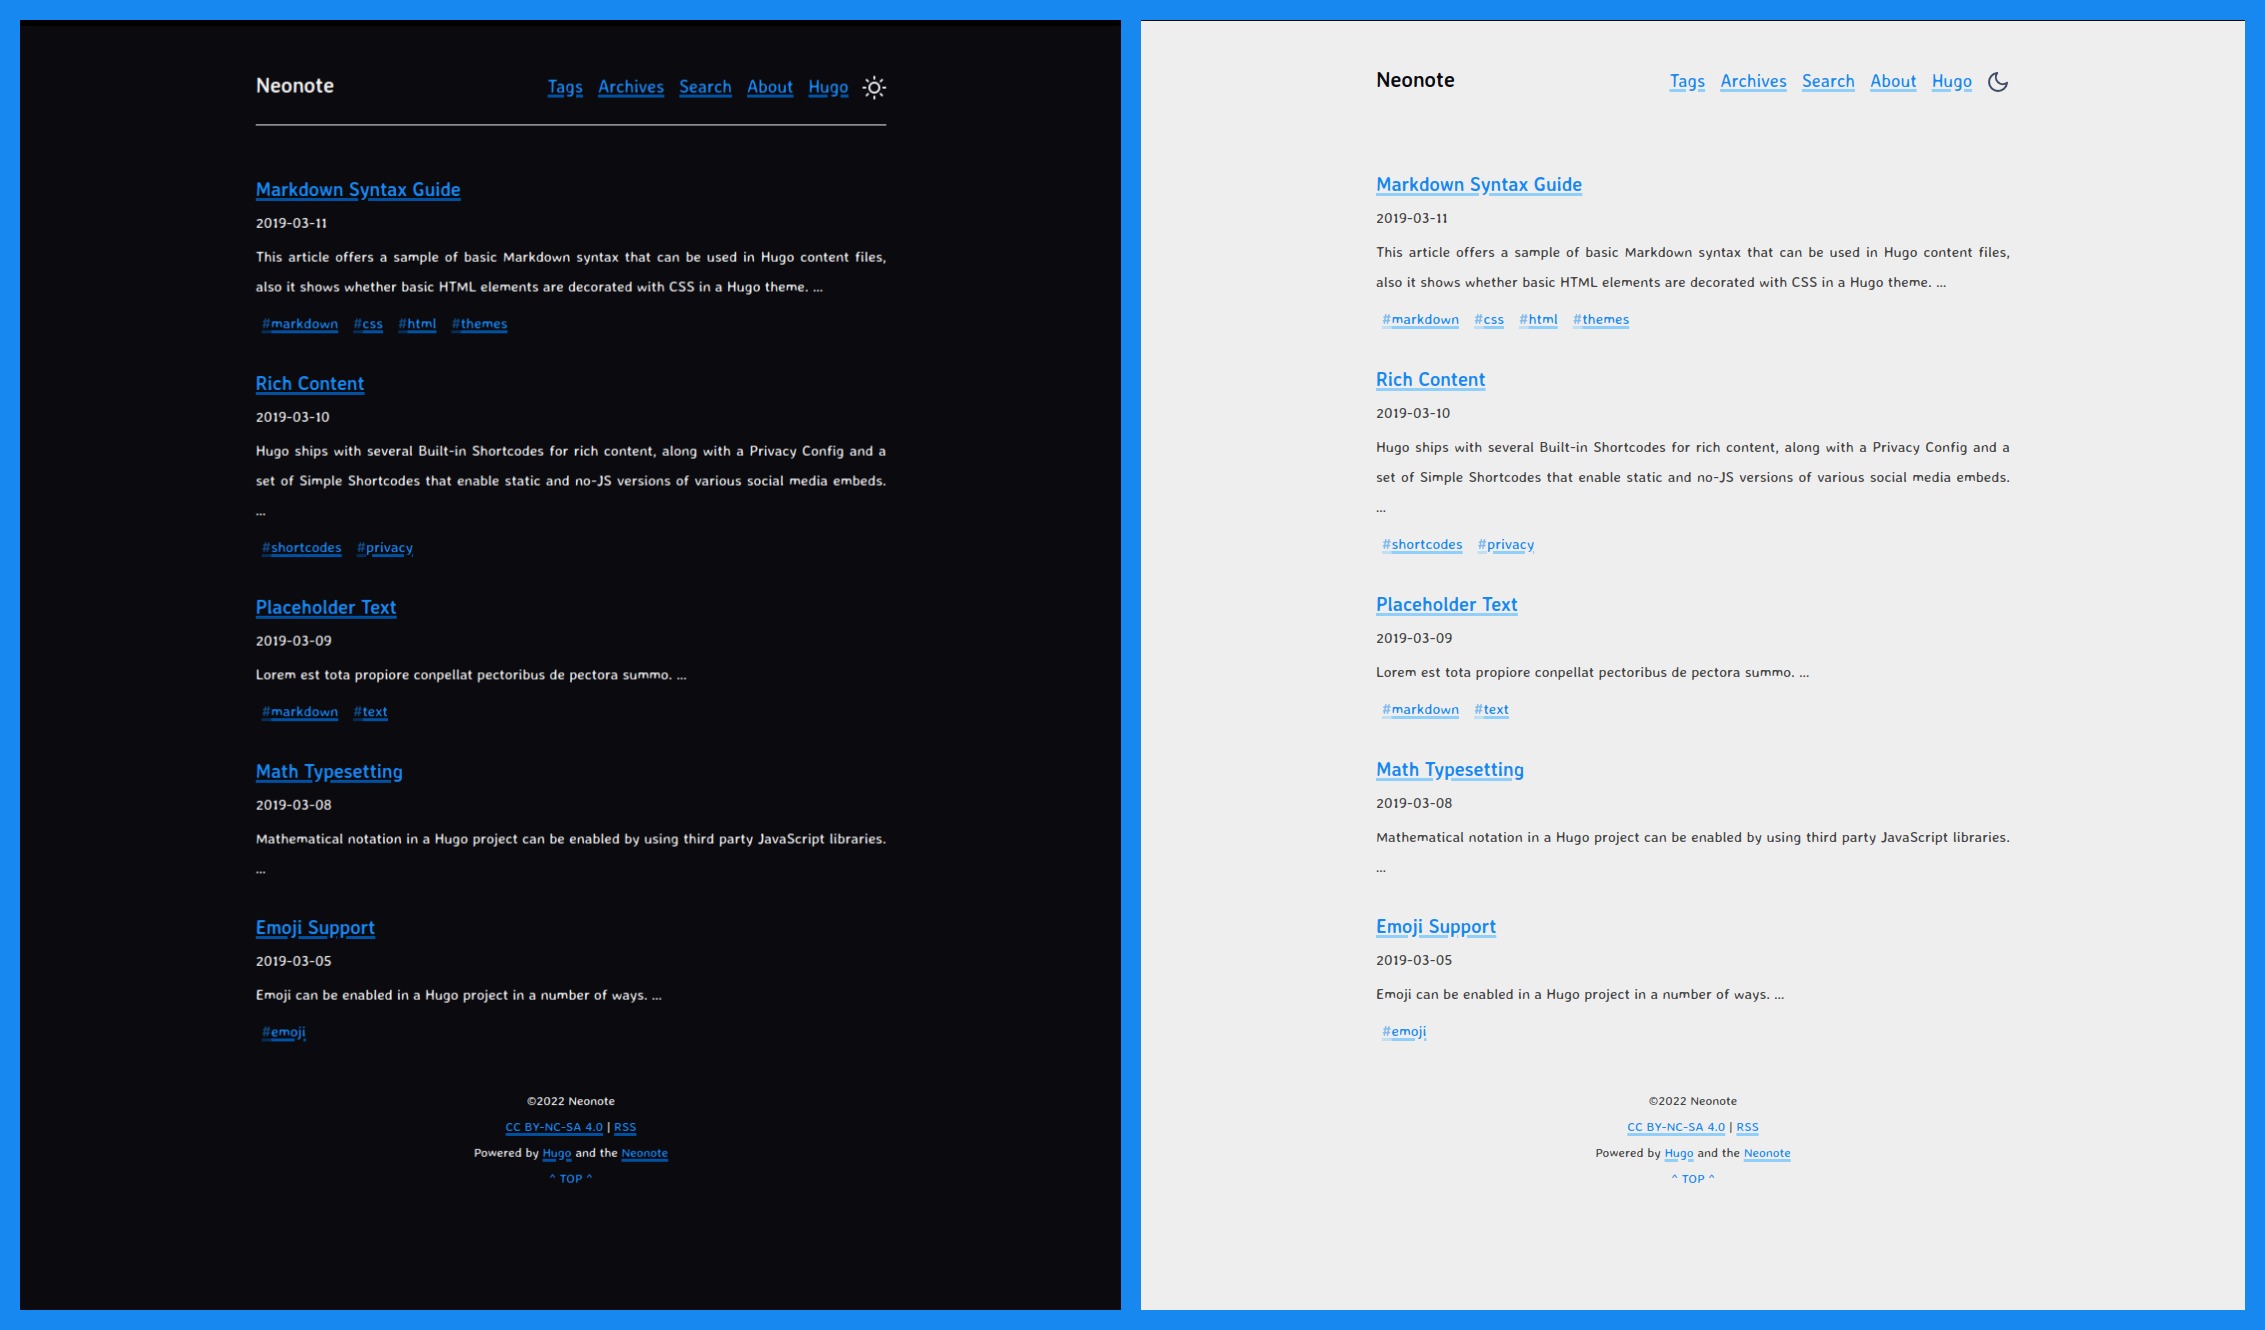Open Markdown Syntax Guide article
Viewport: 2265px width, 1330px height.
click(x=356, y=188)
